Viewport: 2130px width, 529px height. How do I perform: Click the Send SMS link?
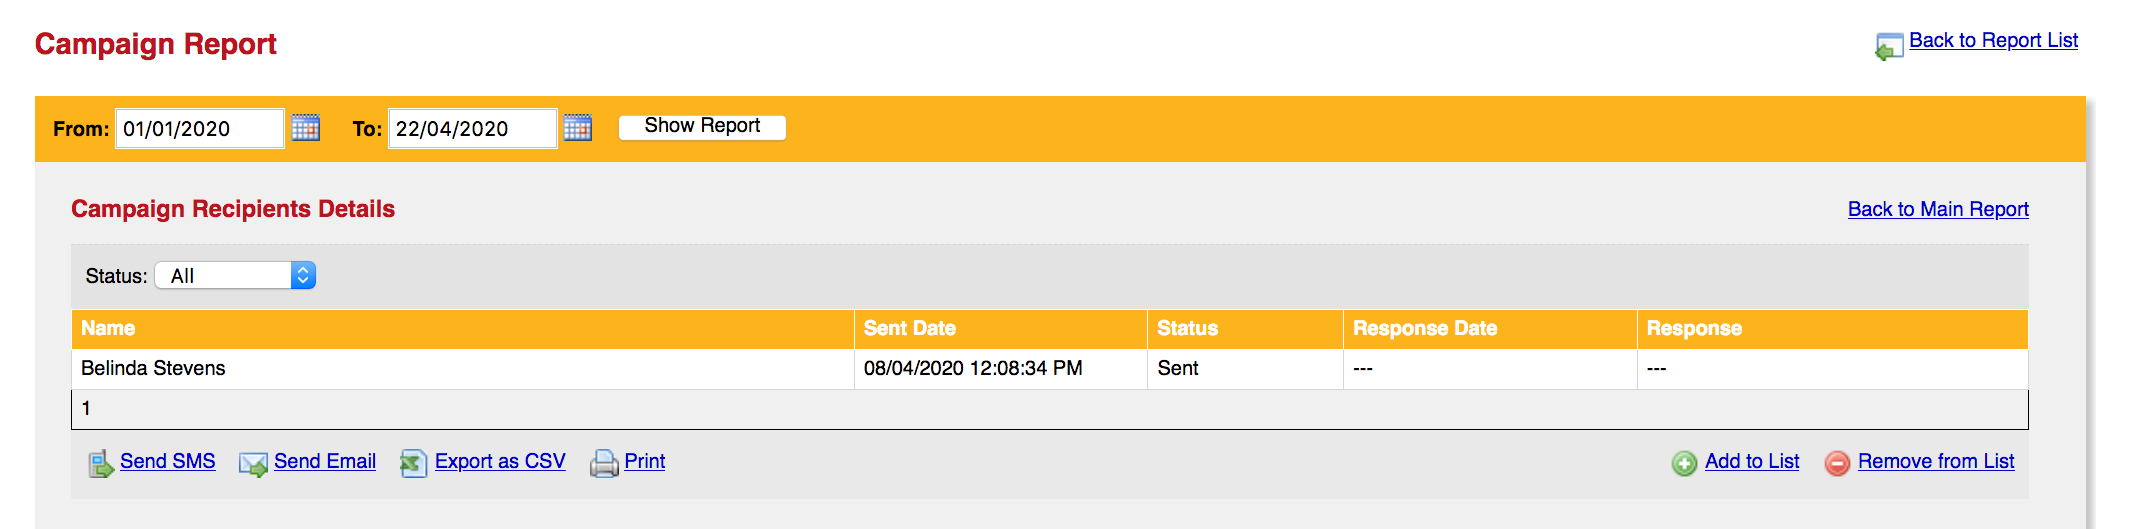tap(168, 461)
